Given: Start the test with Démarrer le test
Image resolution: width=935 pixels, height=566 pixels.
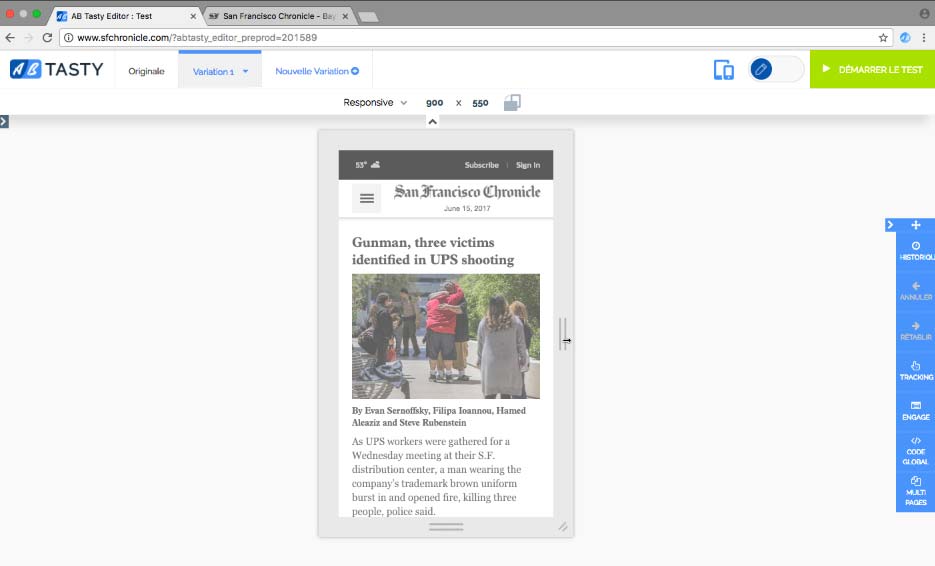Looking at the screenshot, I should [x=872, y=69].
